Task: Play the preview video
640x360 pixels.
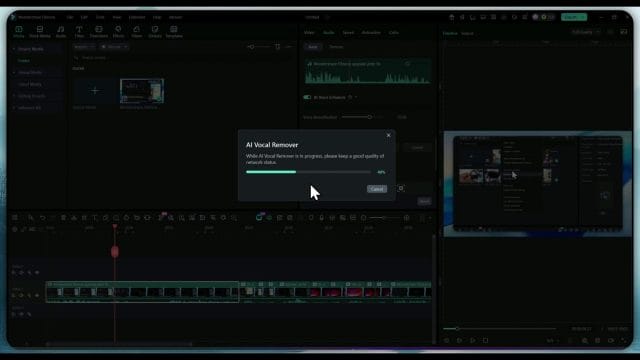Action: pyautogui.click(x=472, y=340)
